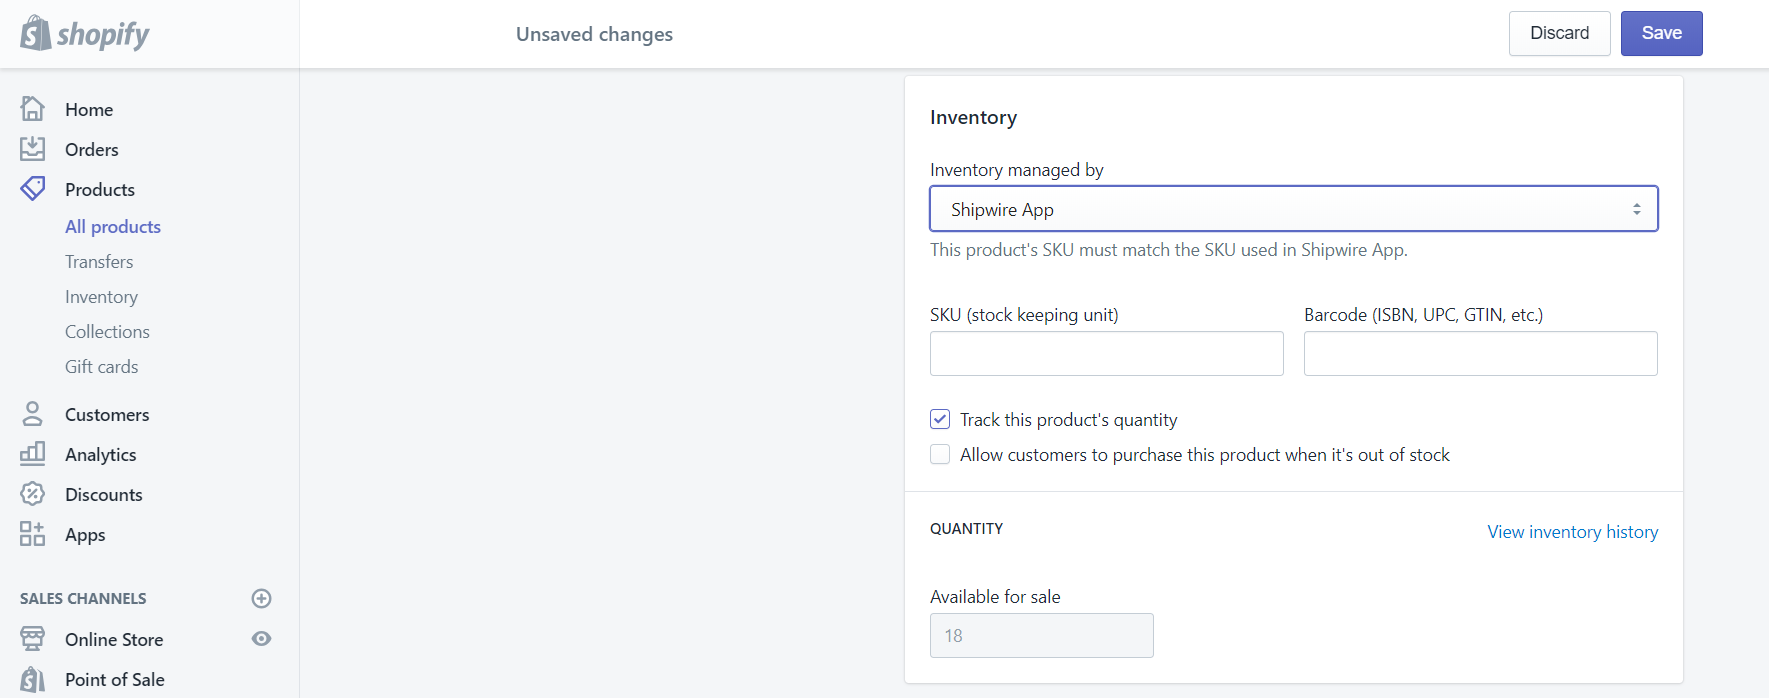This screenshot has width=1769, height=698.
Task: Discard the unsaved changes
Action: 1559,33
